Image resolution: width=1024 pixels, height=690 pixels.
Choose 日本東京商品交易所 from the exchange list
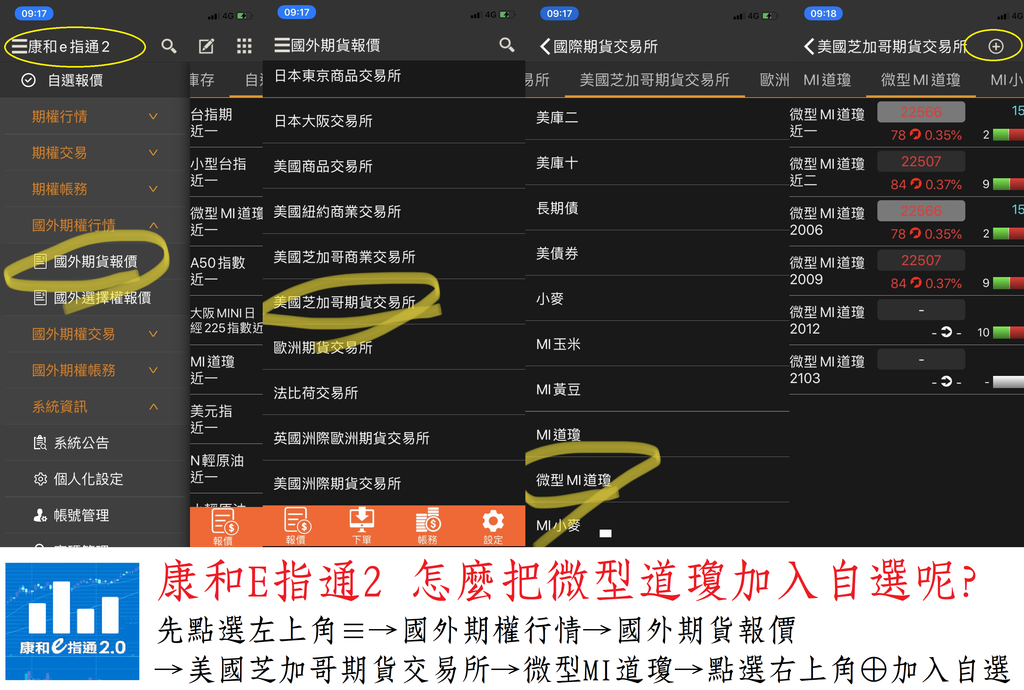coord(394,76)
